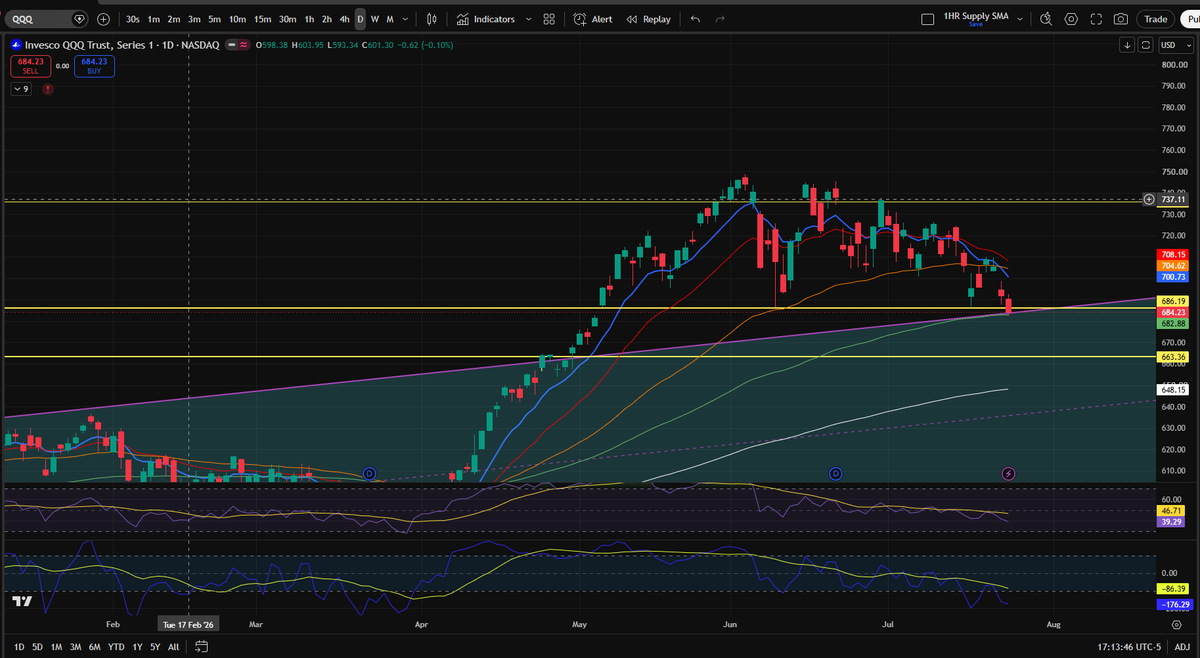Switch to 2m interval
Screen dimensions: 1200x658
[x=174, y=19]
